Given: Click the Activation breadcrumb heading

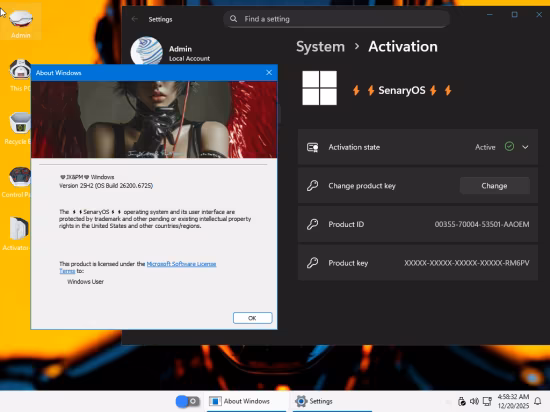Looking at the screenshot, I should pyautogui.click(x=403, y=47).
